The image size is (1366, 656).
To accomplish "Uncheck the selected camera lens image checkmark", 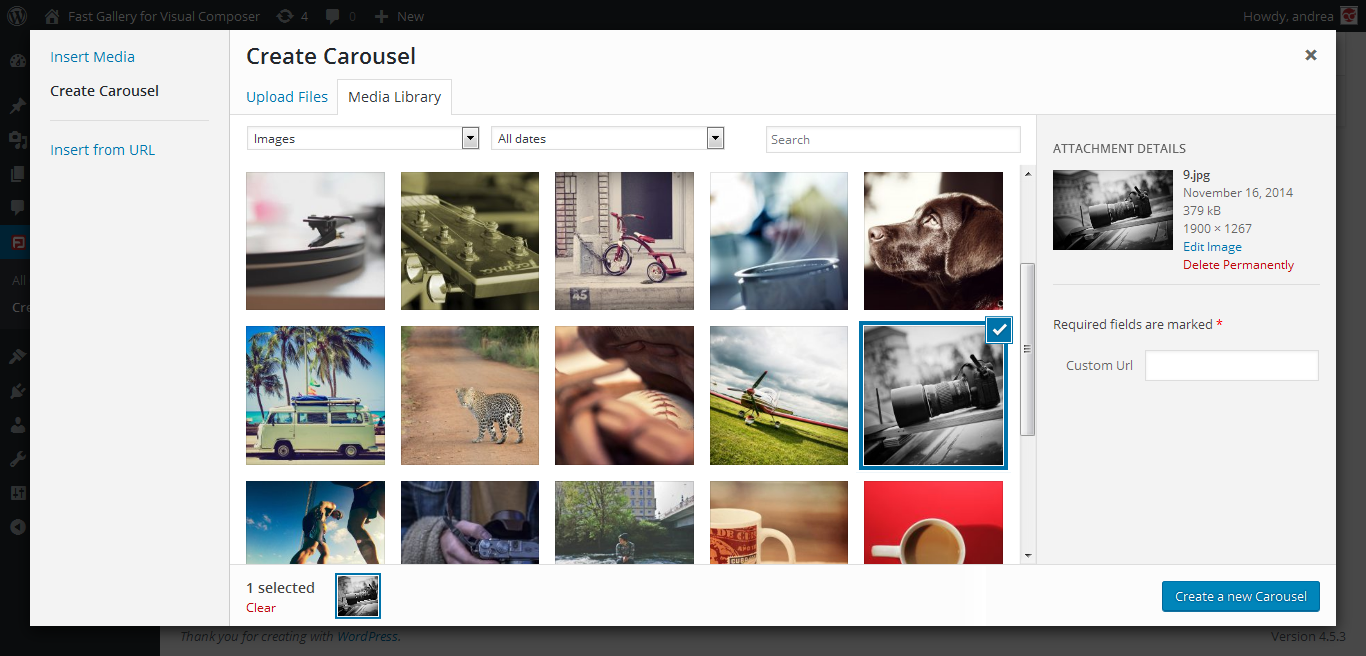I will tap(998, 330).
